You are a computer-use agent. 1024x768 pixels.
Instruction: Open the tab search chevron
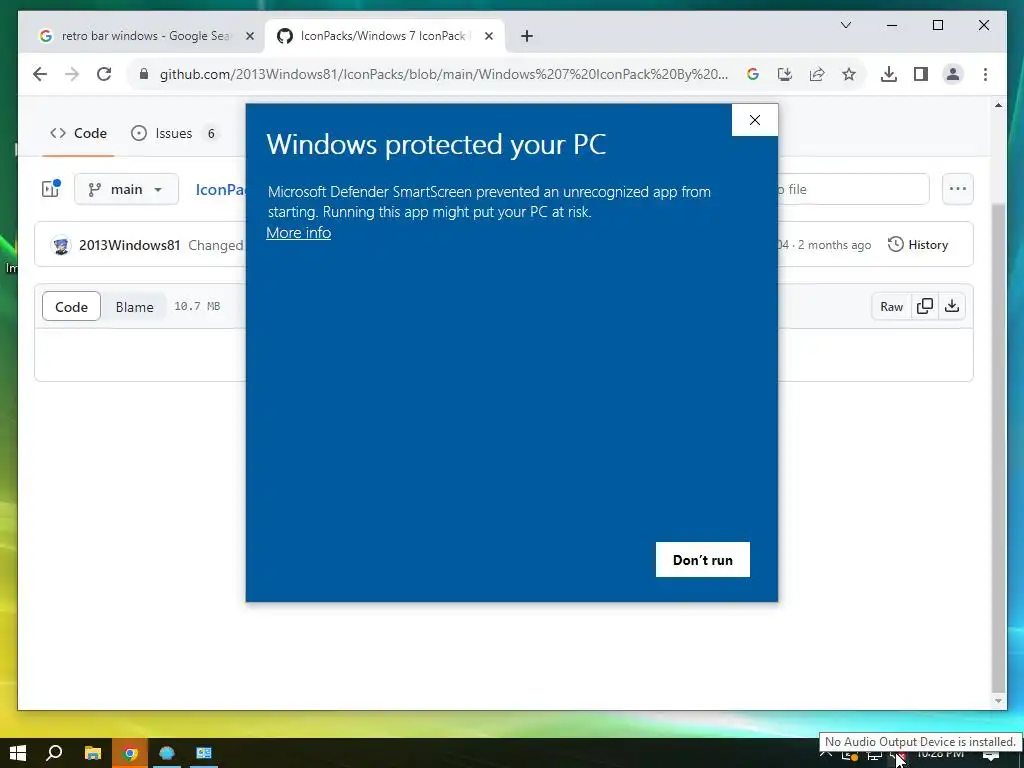coord(846,25)
